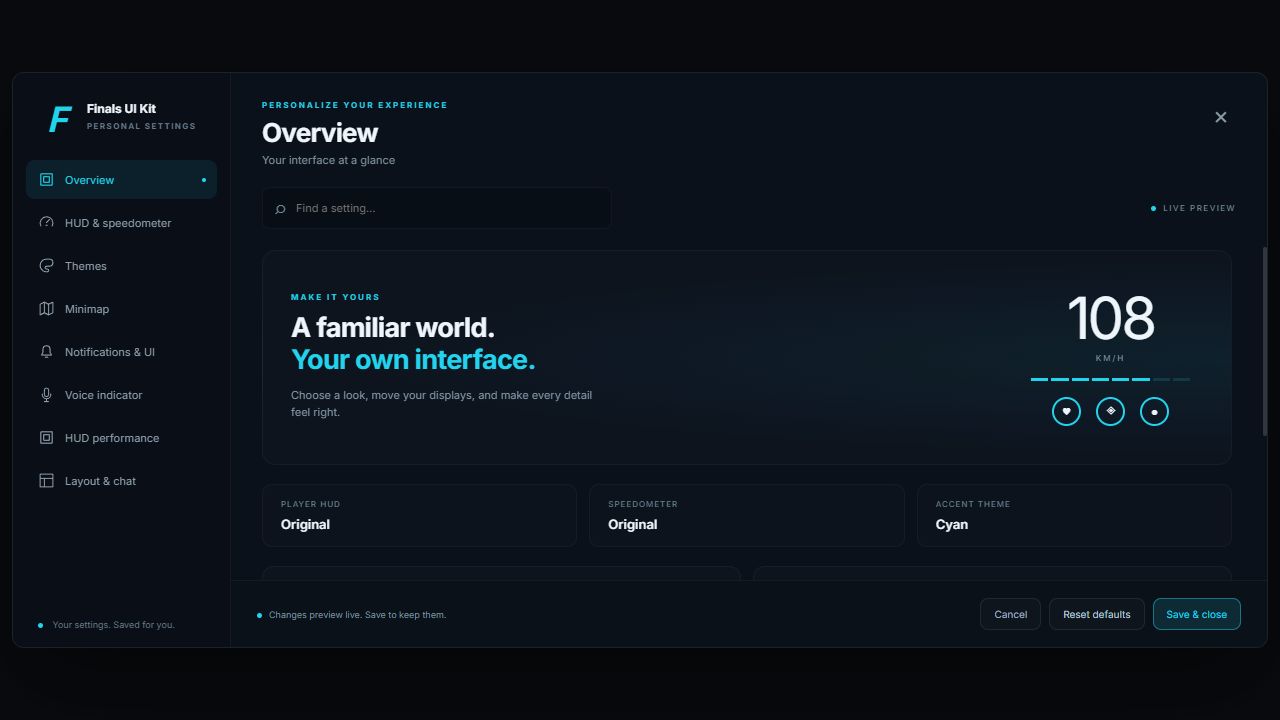Click the Cancel button
Screen dimensions: 1280x720
pos(1010,614)
